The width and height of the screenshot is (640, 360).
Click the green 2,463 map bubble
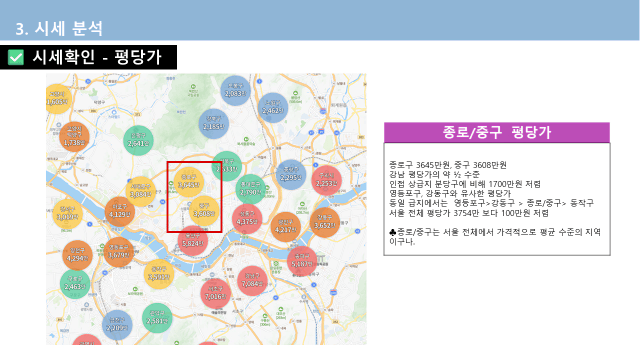75,284
